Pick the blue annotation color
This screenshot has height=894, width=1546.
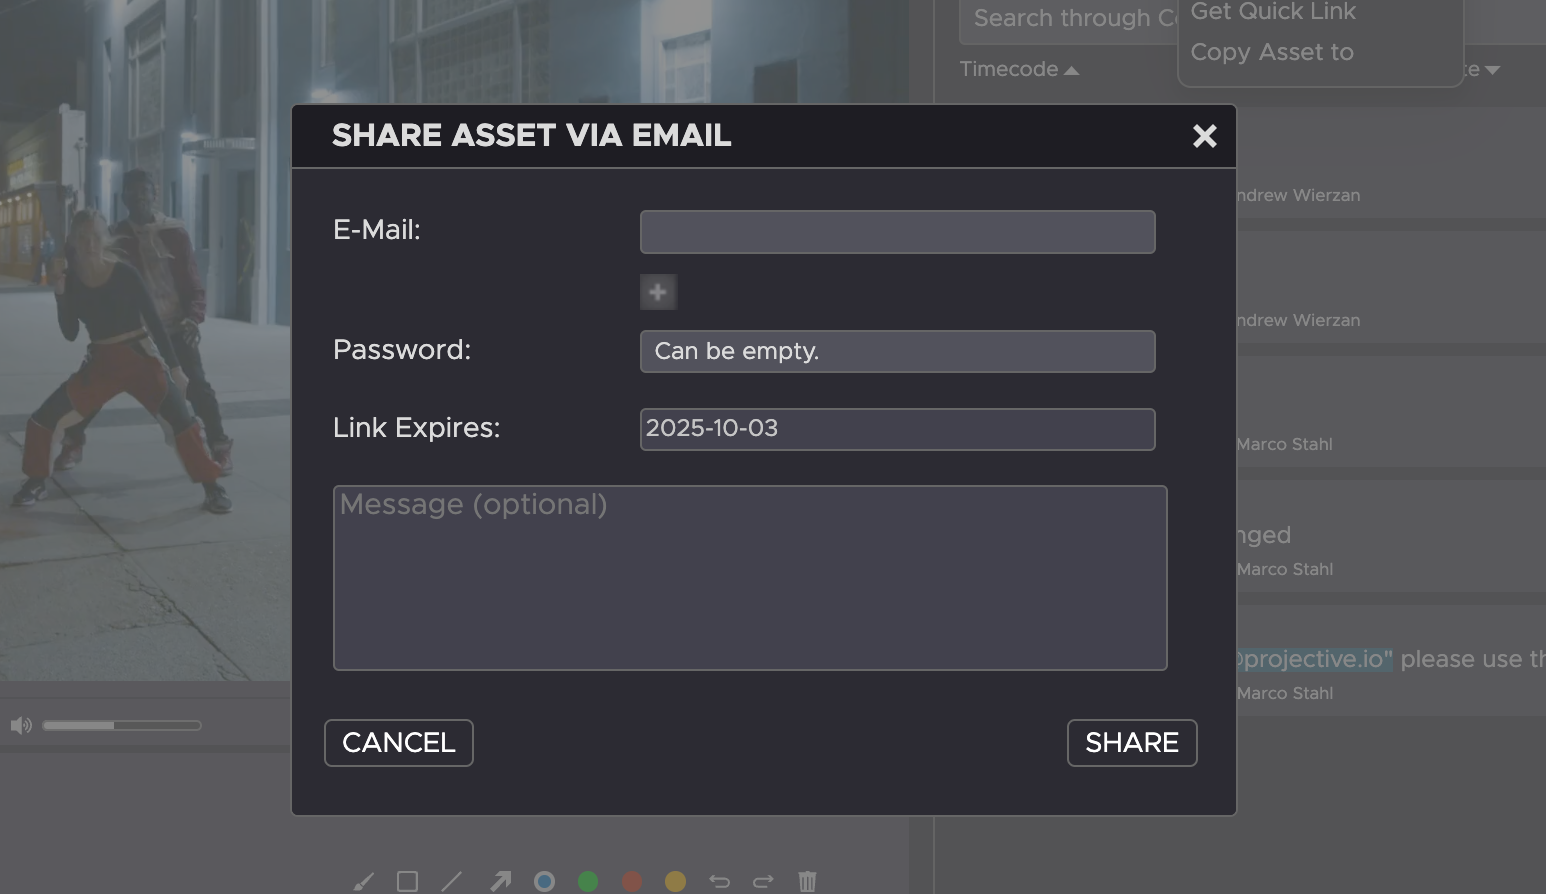[x=544, y=881]
